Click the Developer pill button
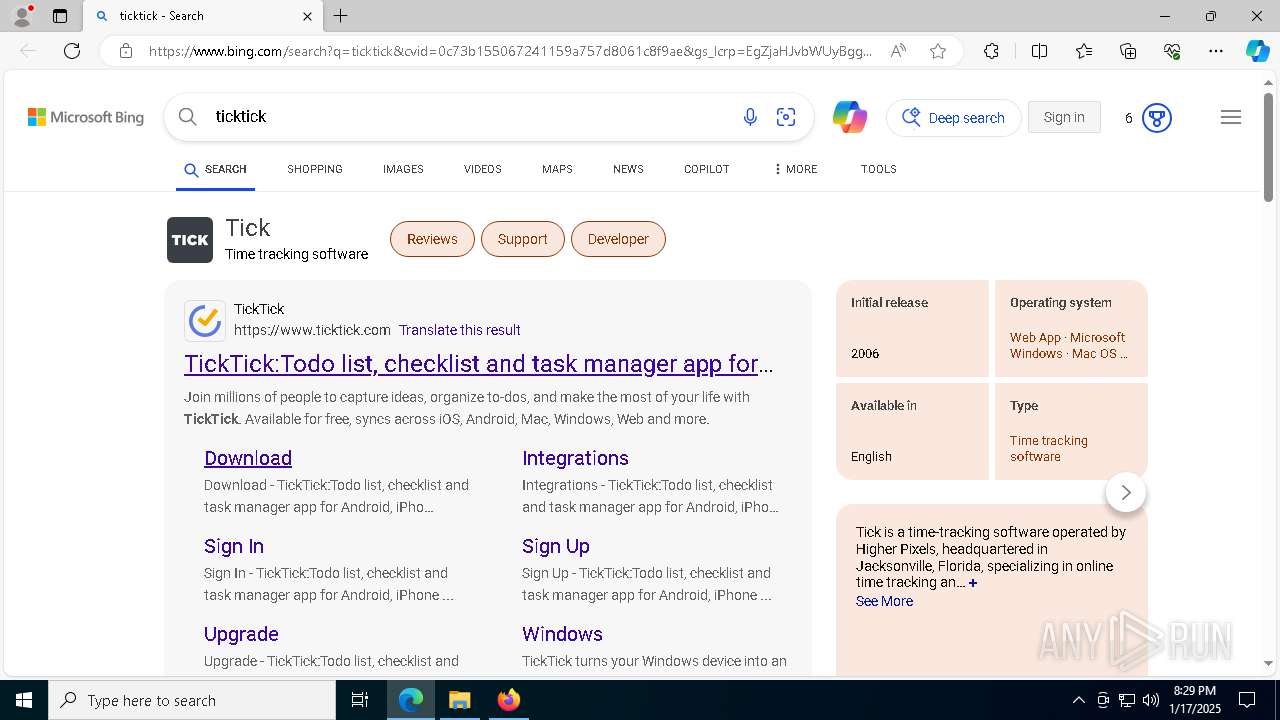The height and width of the screenshot is (720, 1280). (x=618, y=239)
